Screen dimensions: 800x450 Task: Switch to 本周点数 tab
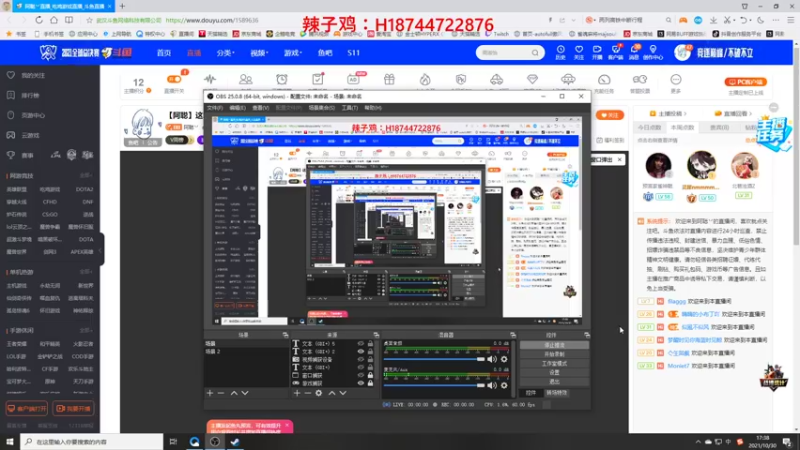tap(683, 127)
